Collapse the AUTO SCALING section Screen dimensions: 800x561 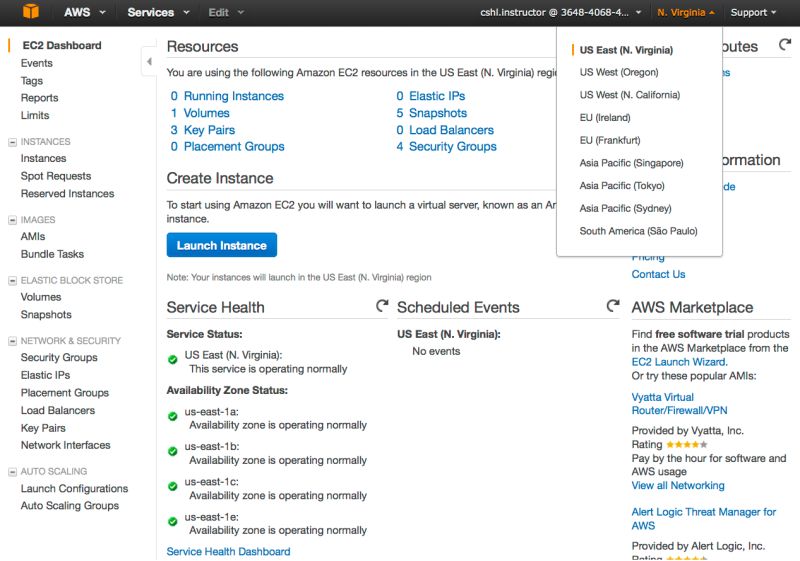pos(12,472)
